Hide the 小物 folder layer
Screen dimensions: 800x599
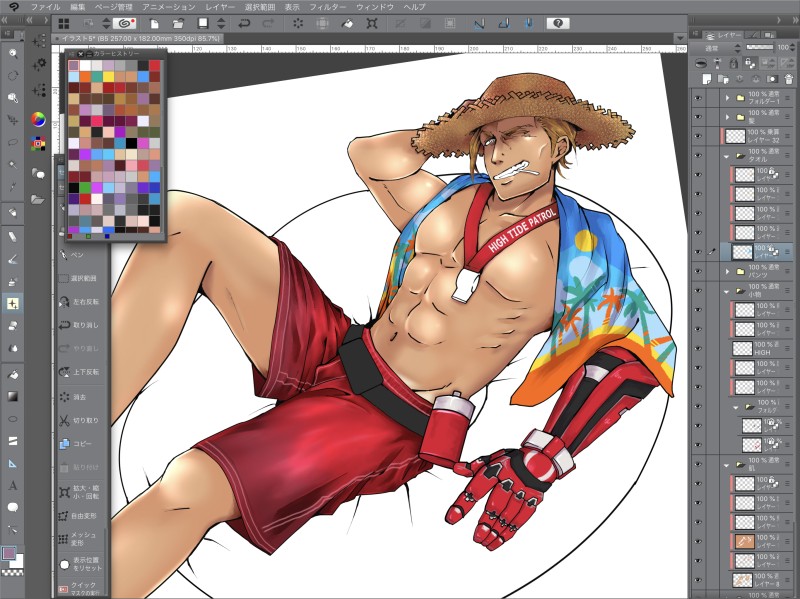[698, 291]
